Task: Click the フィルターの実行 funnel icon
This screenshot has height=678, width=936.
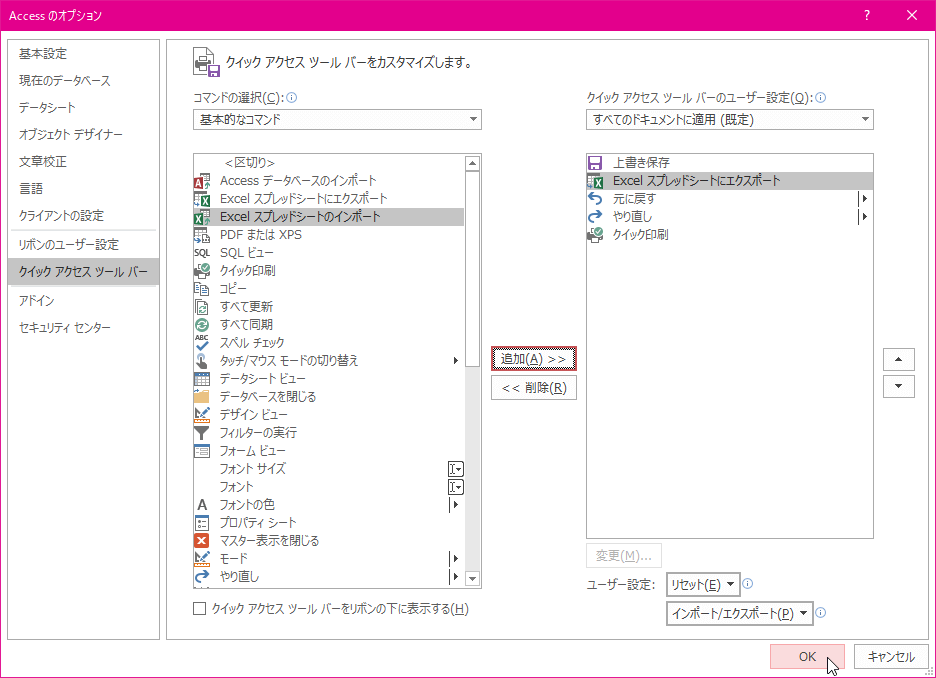Action: pyautogui.click(x=202, y=433)
